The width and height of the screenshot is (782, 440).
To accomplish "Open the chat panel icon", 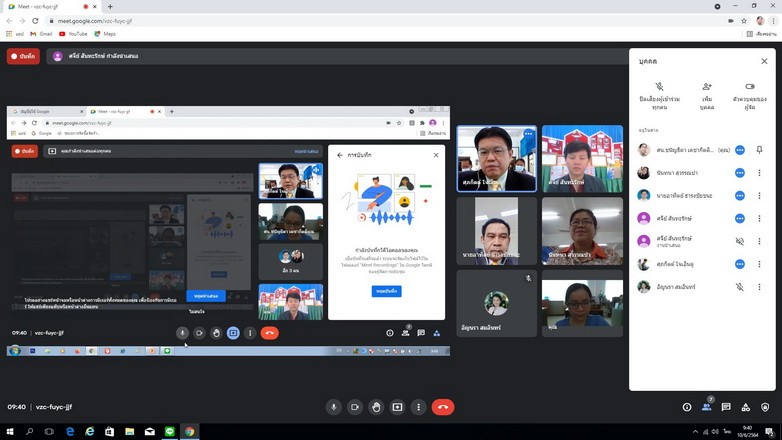I will pos(726,407).
